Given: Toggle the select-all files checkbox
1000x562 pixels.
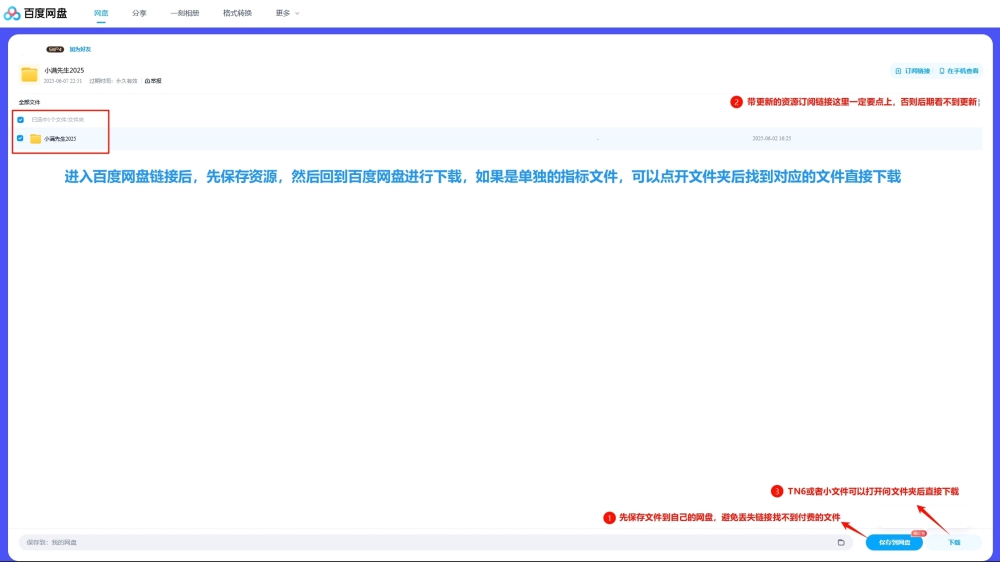Looking at the screenshot, I should click(20, 120).
